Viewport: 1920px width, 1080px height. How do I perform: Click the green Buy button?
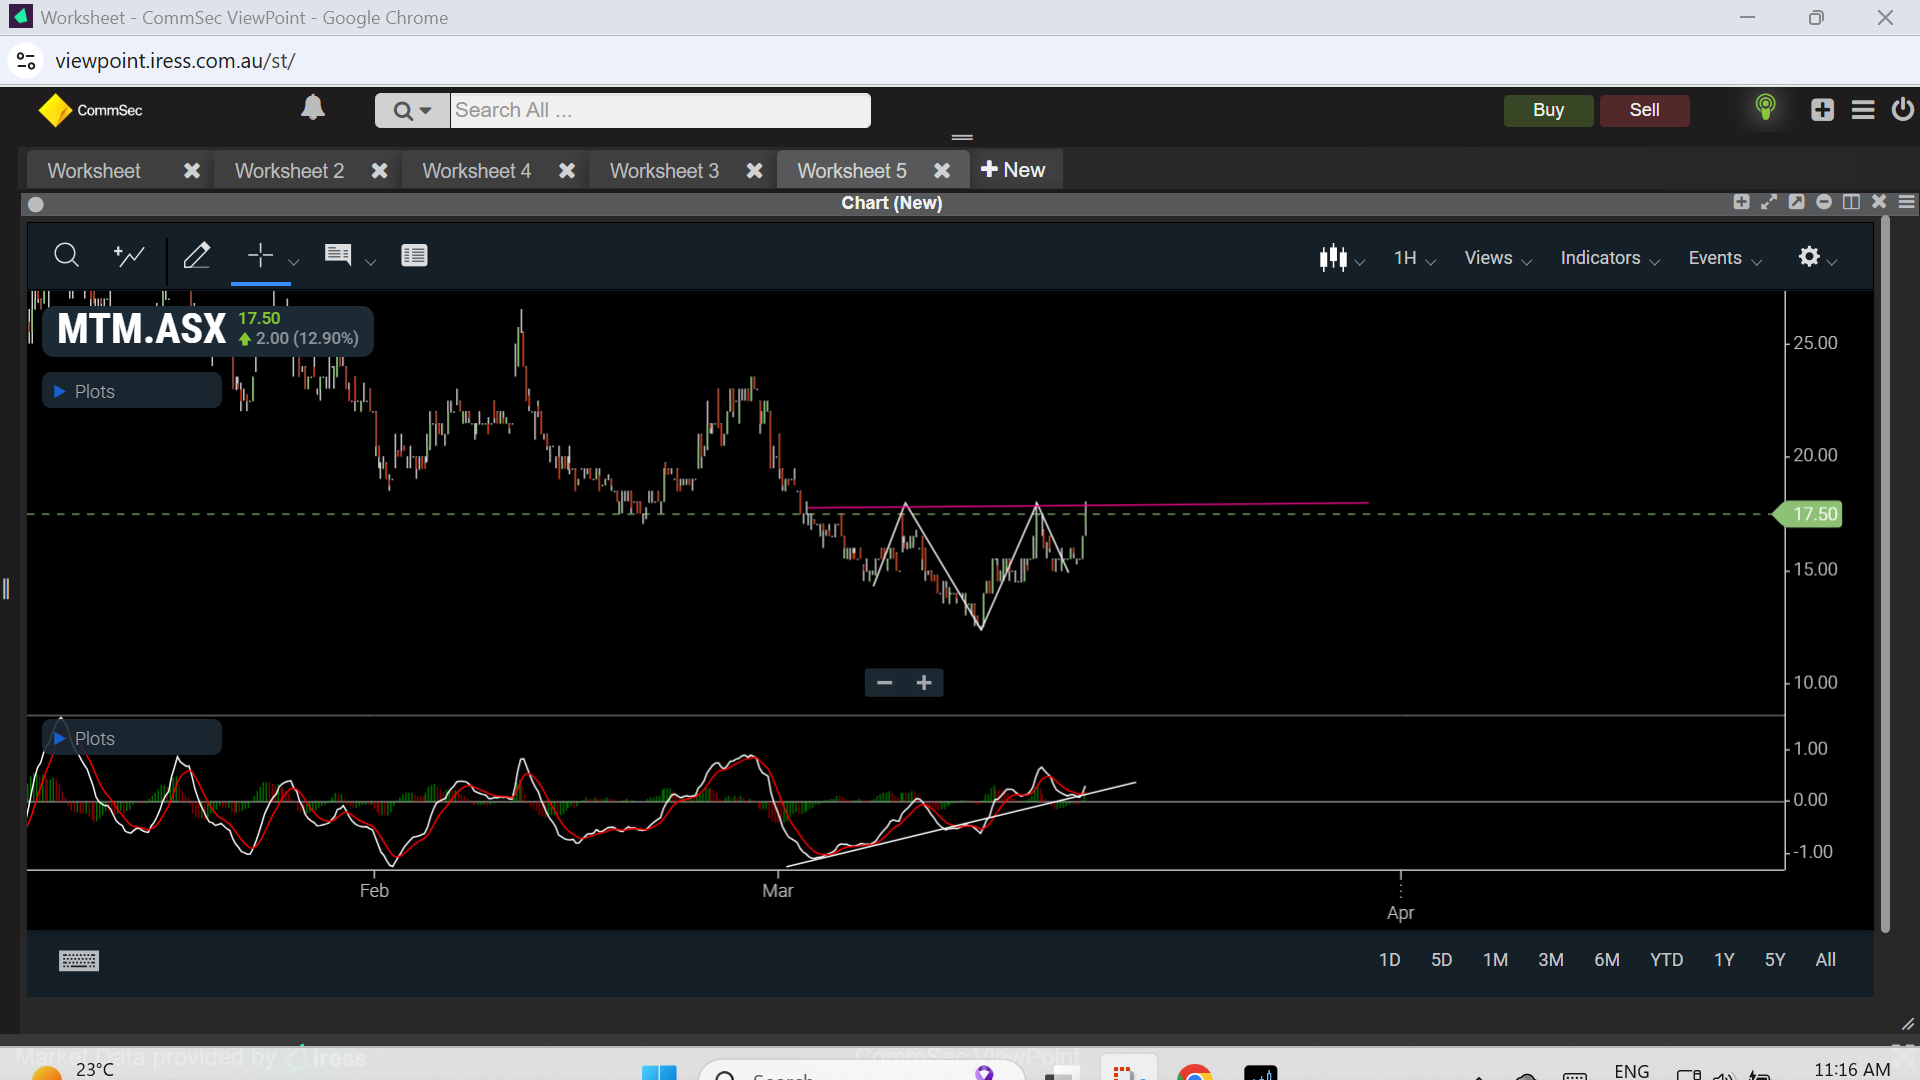pyautogui.click(x=1548, y=110)
